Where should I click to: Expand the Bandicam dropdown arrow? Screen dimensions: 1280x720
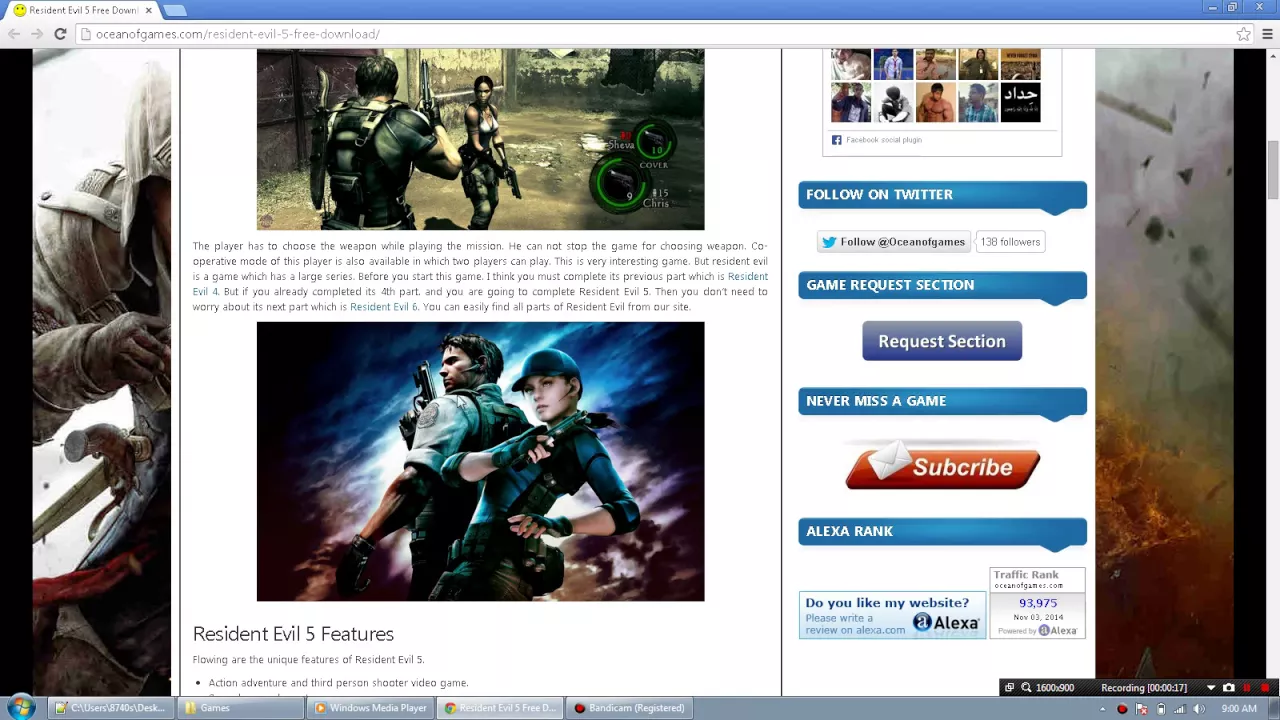pos(1211,688)
